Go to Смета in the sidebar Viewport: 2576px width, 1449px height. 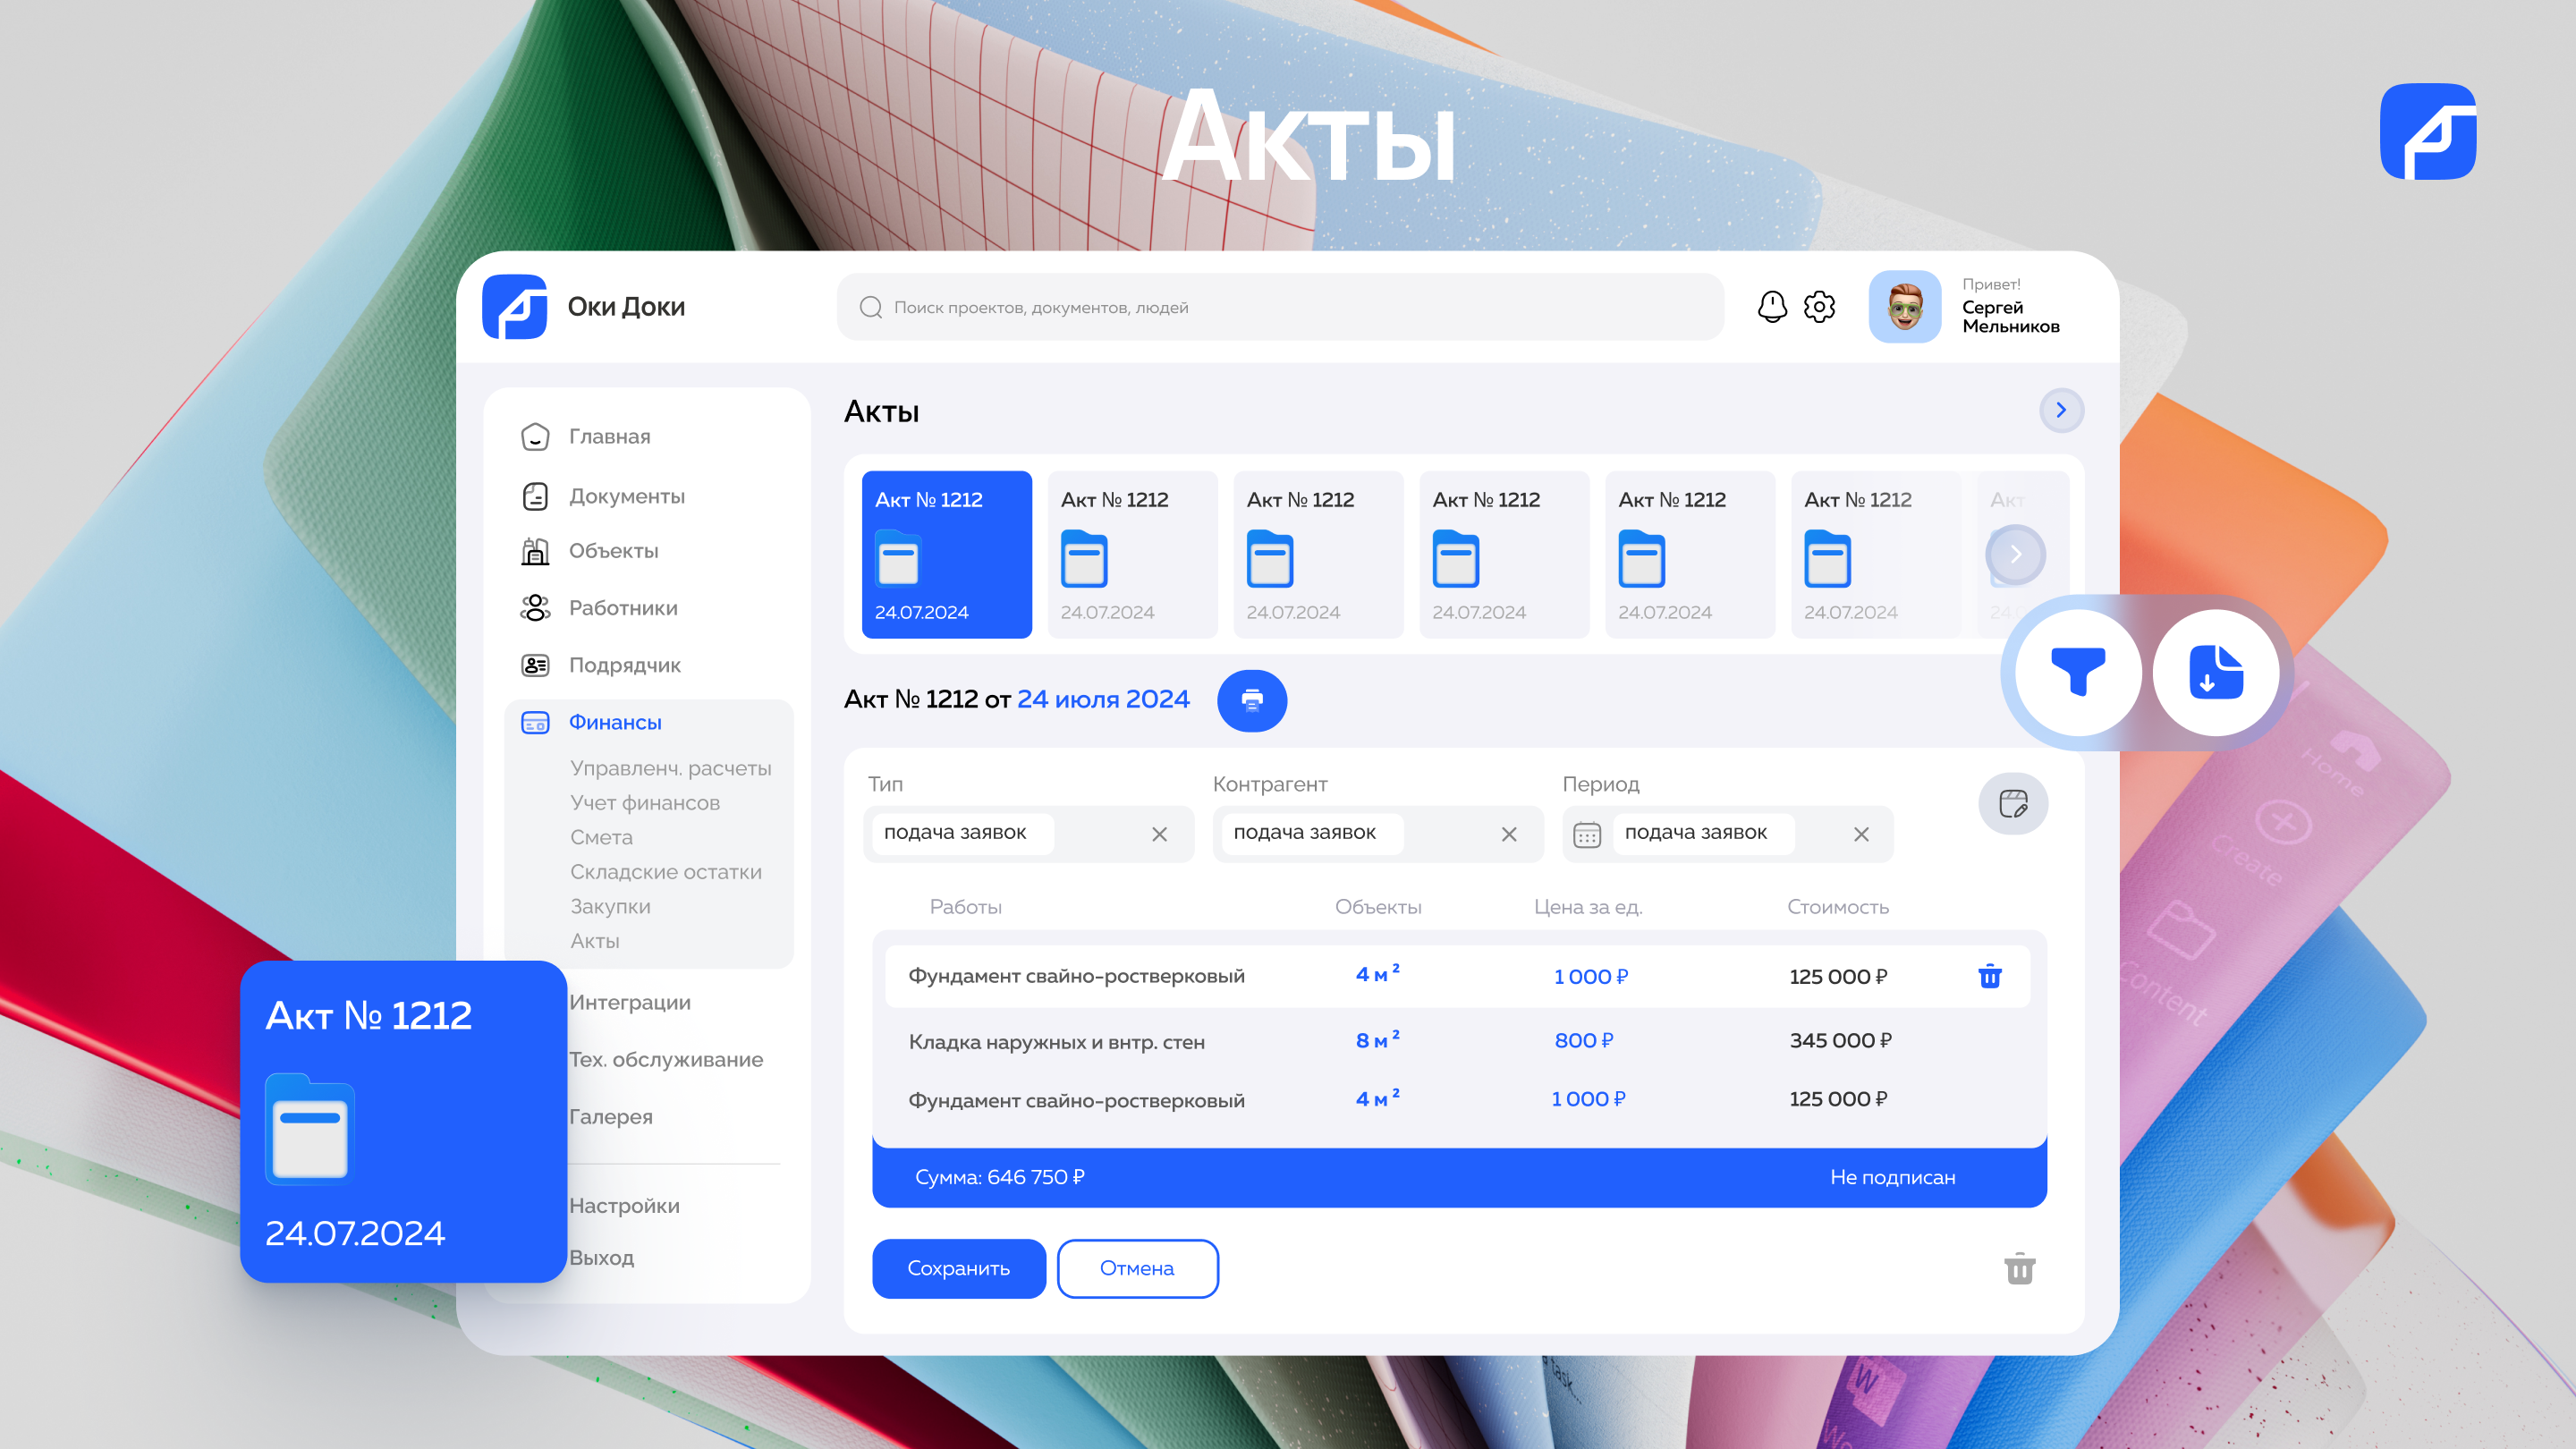(601, 837)
